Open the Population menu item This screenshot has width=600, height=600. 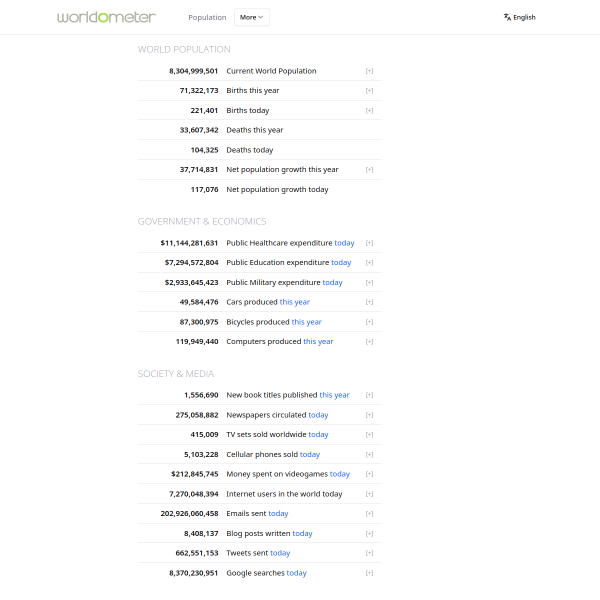(x=207, y=17)
